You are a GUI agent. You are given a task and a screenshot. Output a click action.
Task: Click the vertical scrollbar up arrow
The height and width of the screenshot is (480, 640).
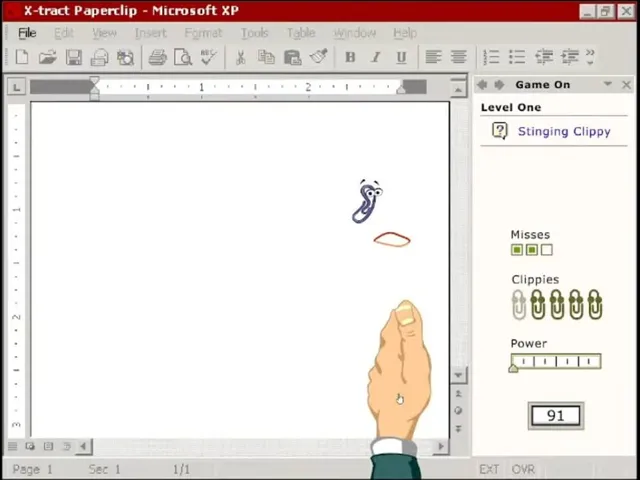[458, 89]
